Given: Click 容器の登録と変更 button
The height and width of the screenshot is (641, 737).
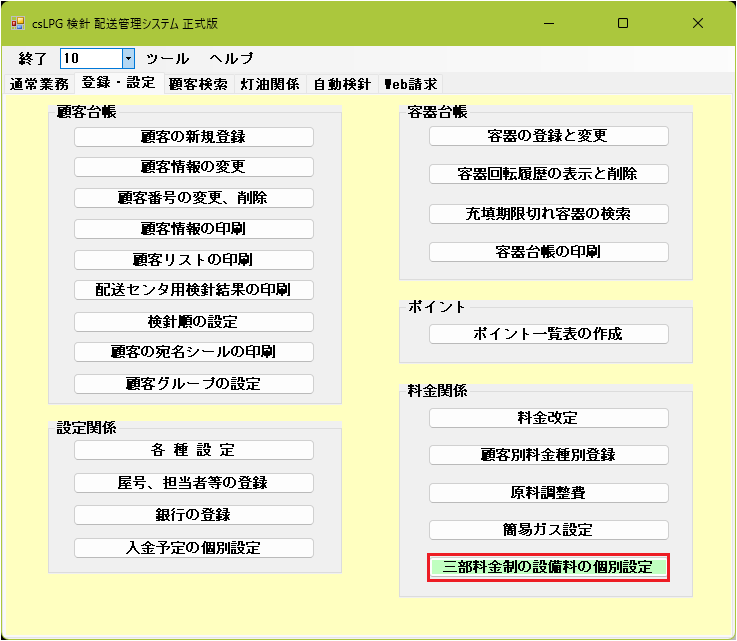Looking at the screenshot, I should [x=549, y=136].
